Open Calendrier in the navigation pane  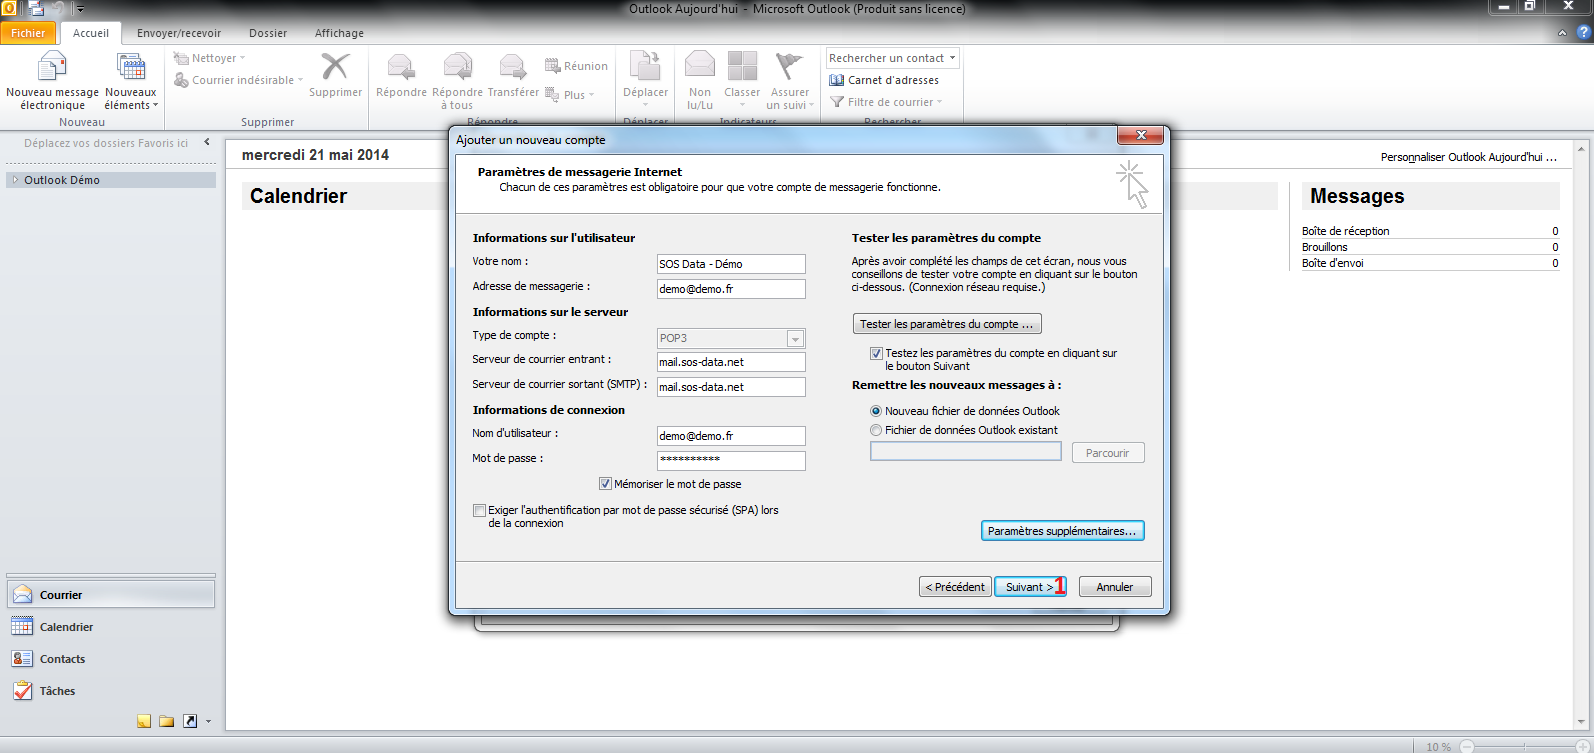pos(66,627)
